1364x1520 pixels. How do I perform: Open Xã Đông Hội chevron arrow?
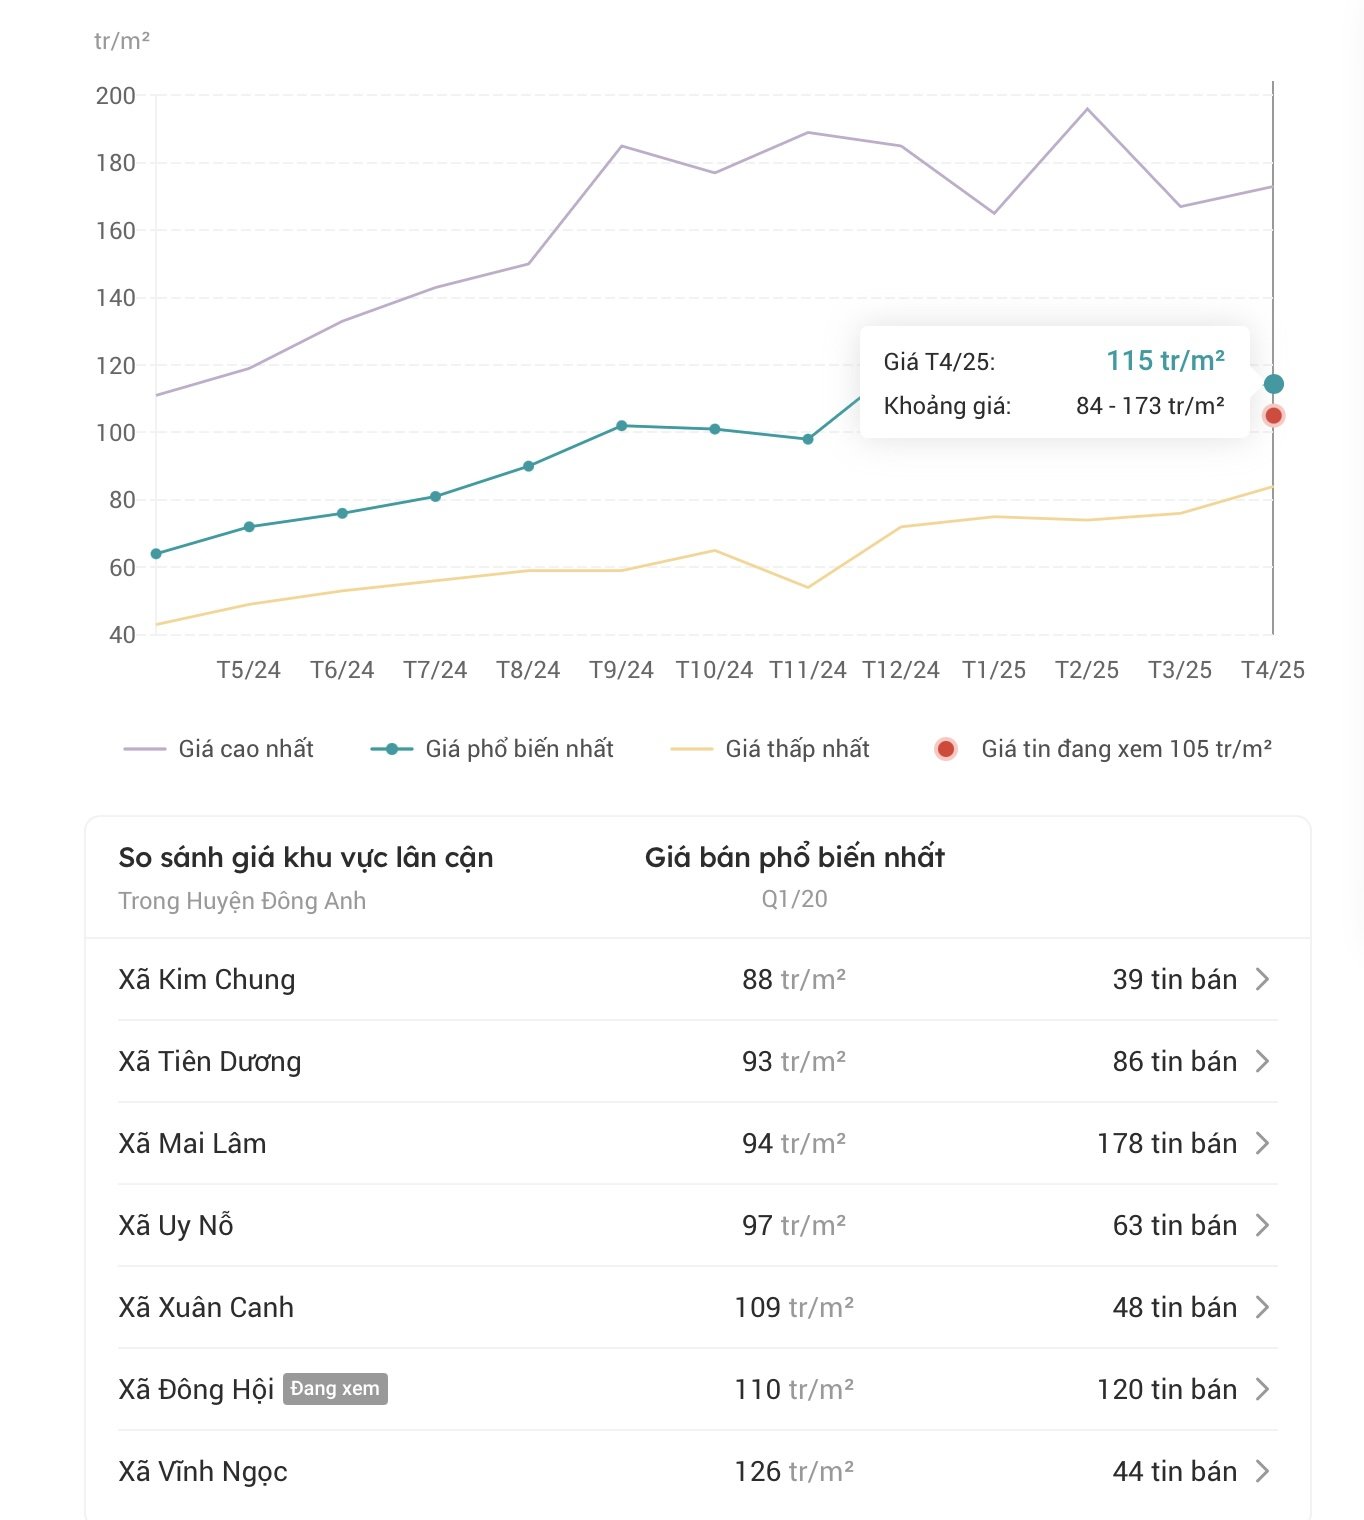tap(1262, 1389)
